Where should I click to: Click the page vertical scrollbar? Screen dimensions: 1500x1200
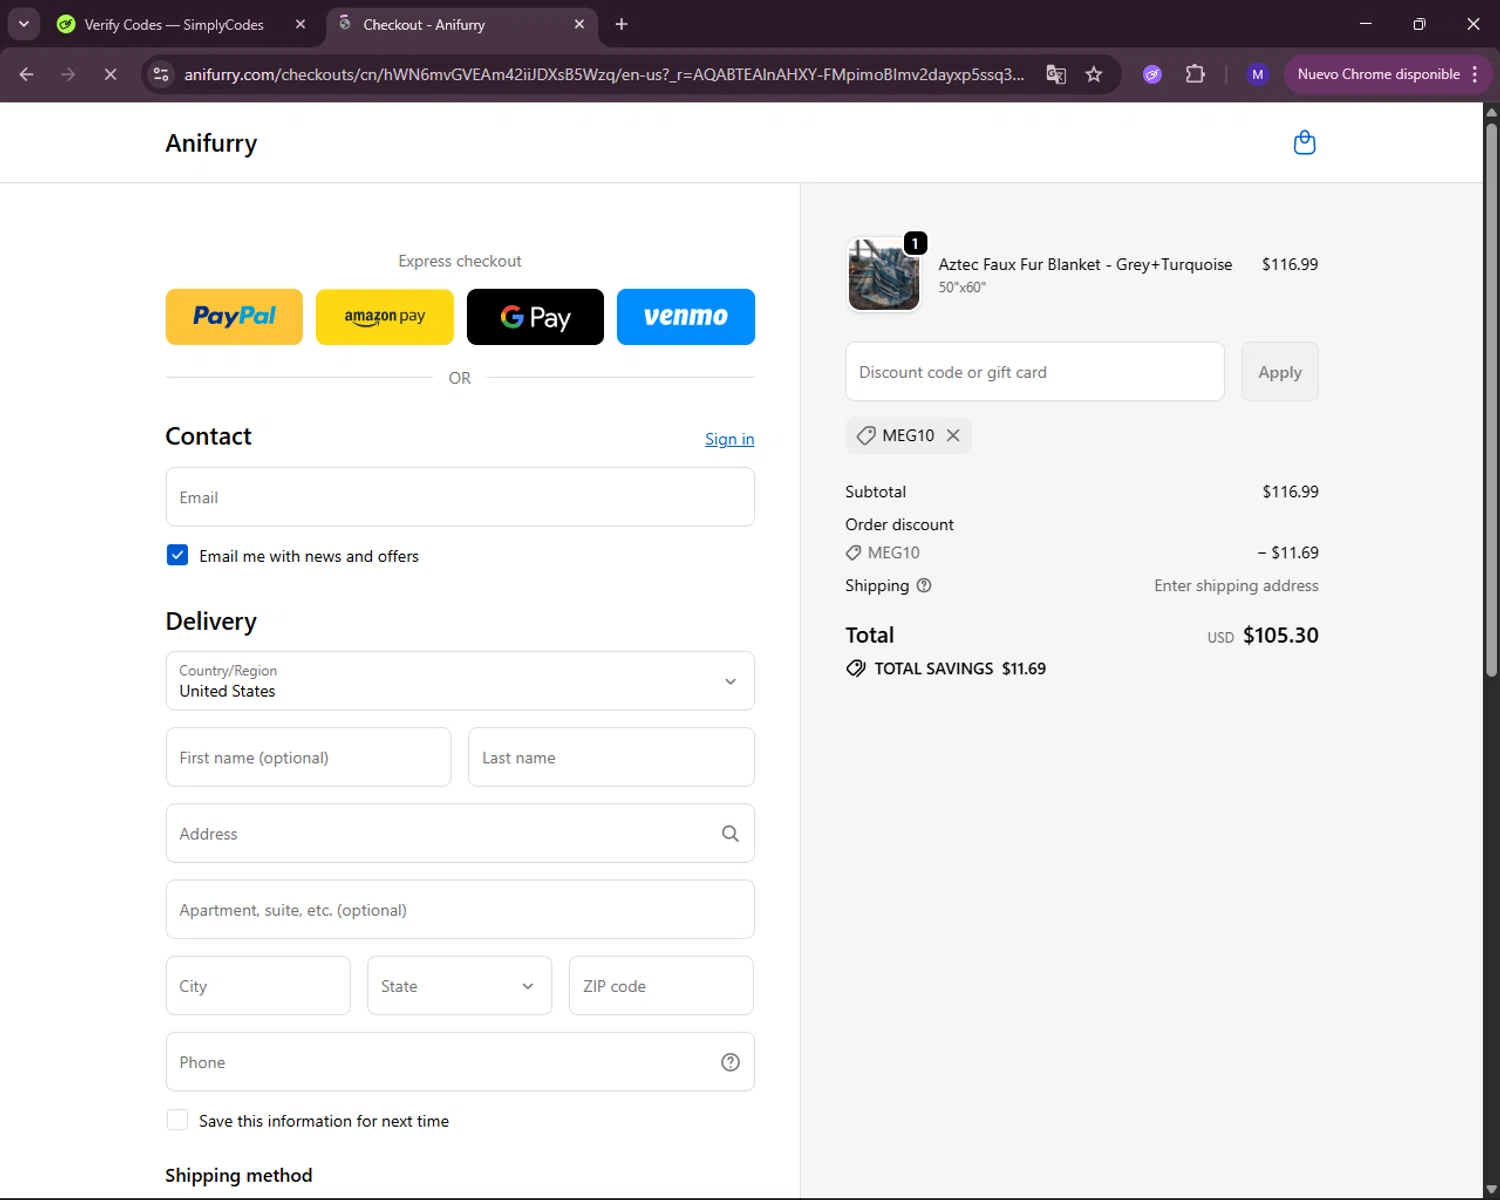tap(1491, 400)
